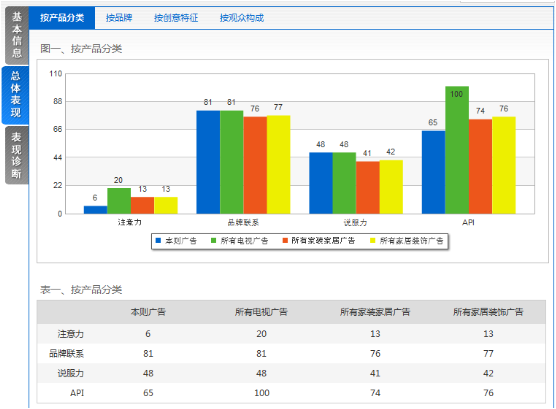Click orange 所有家装家居广告 legend swatch
The width and height of the screenshot is (556, 409).
click(x=285, y=241)
